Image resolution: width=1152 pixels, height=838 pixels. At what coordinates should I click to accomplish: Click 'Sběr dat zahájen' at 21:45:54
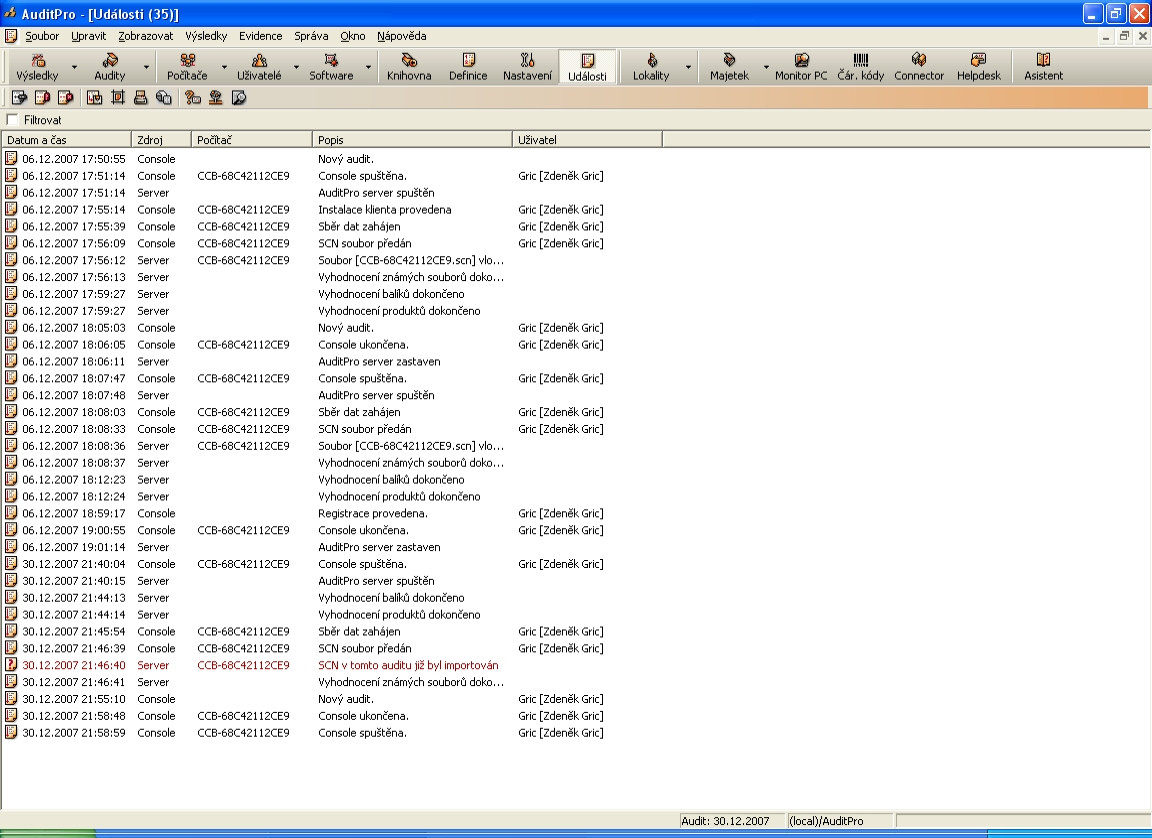coord(359,632)
